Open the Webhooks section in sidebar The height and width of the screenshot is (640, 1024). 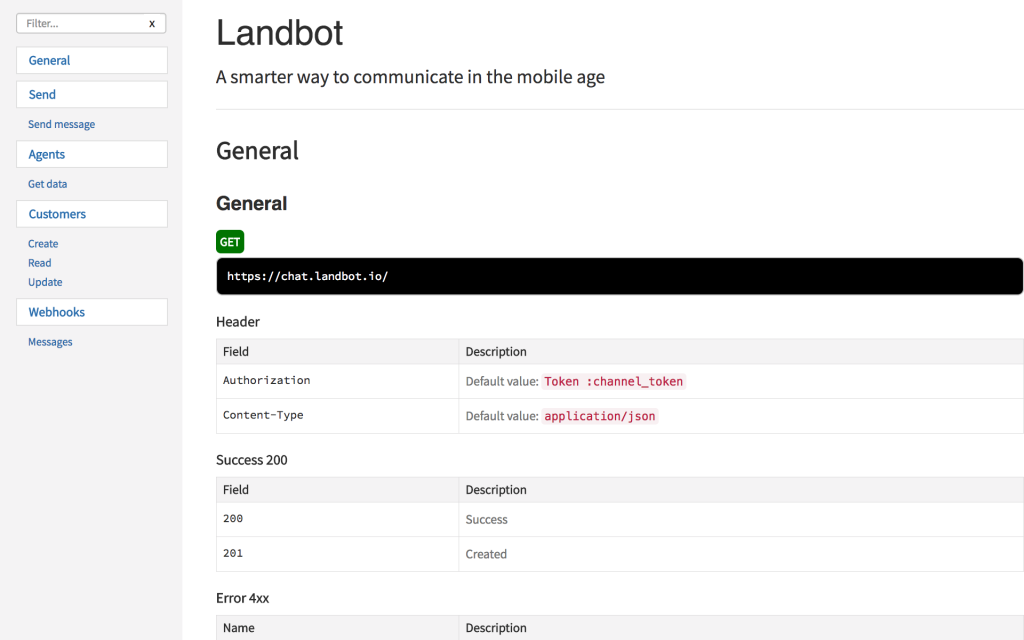pyautogui.click(x=91, y=312)
